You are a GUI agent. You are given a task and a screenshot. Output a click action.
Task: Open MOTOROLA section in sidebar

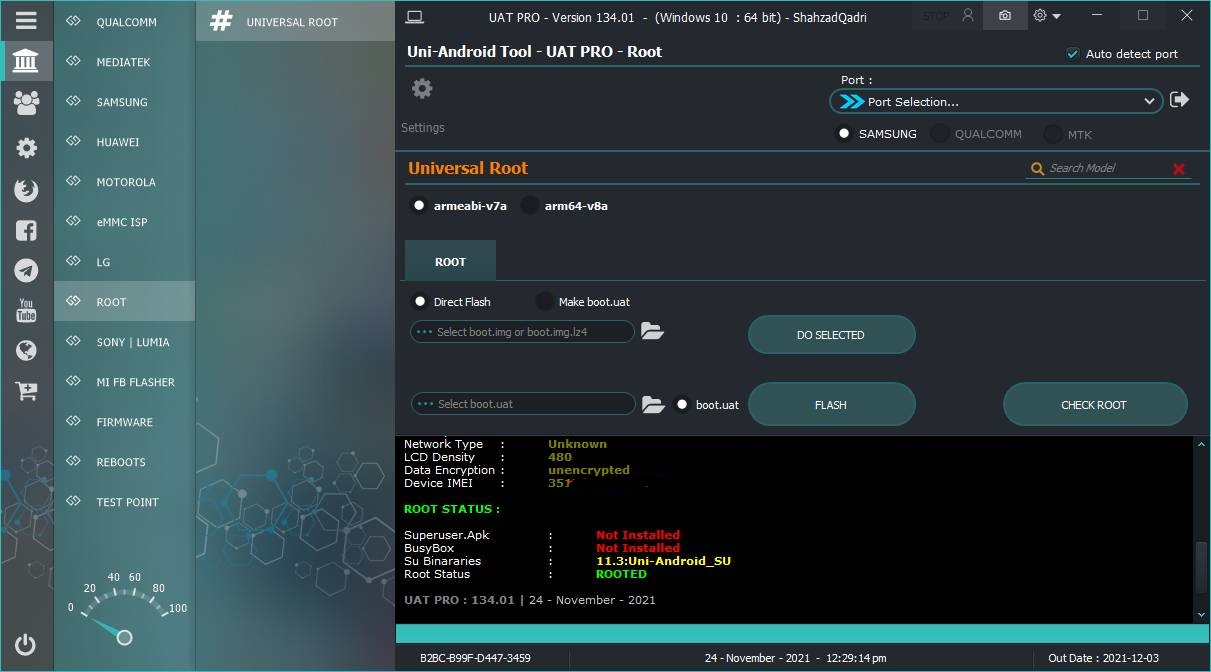[x=125, y=182]
